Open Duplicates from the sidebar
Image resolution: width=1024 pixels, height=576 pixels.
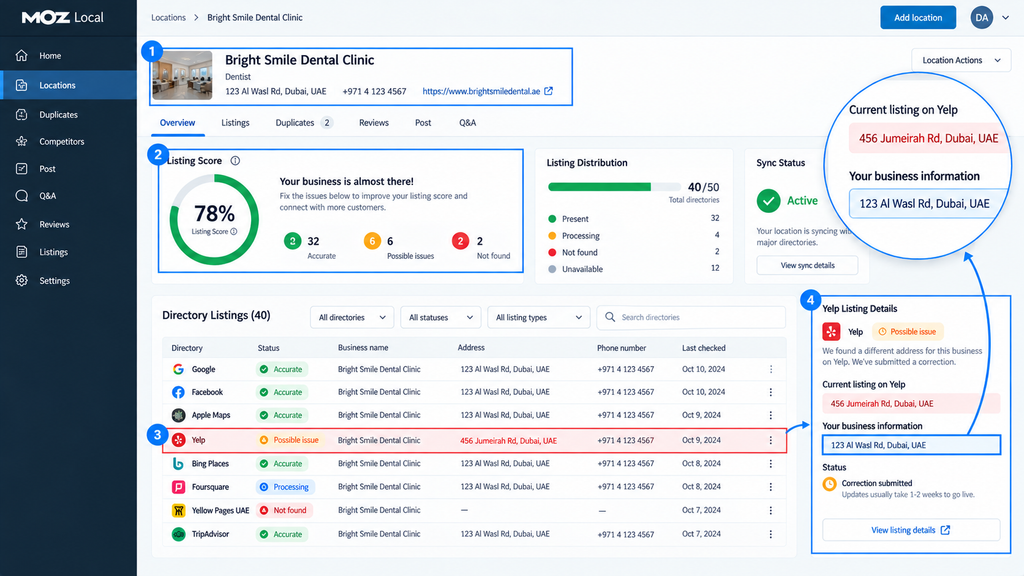(58, 114)
